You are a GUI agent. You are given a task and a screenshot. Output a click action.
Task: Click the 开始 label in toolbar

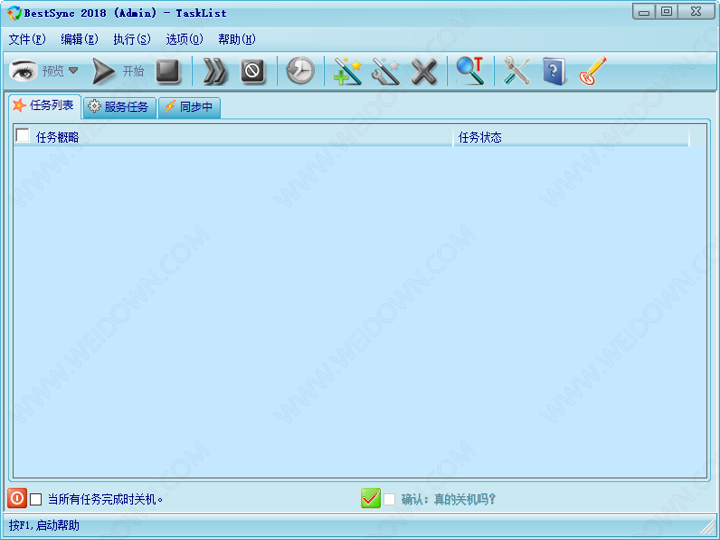click(133, 71)
